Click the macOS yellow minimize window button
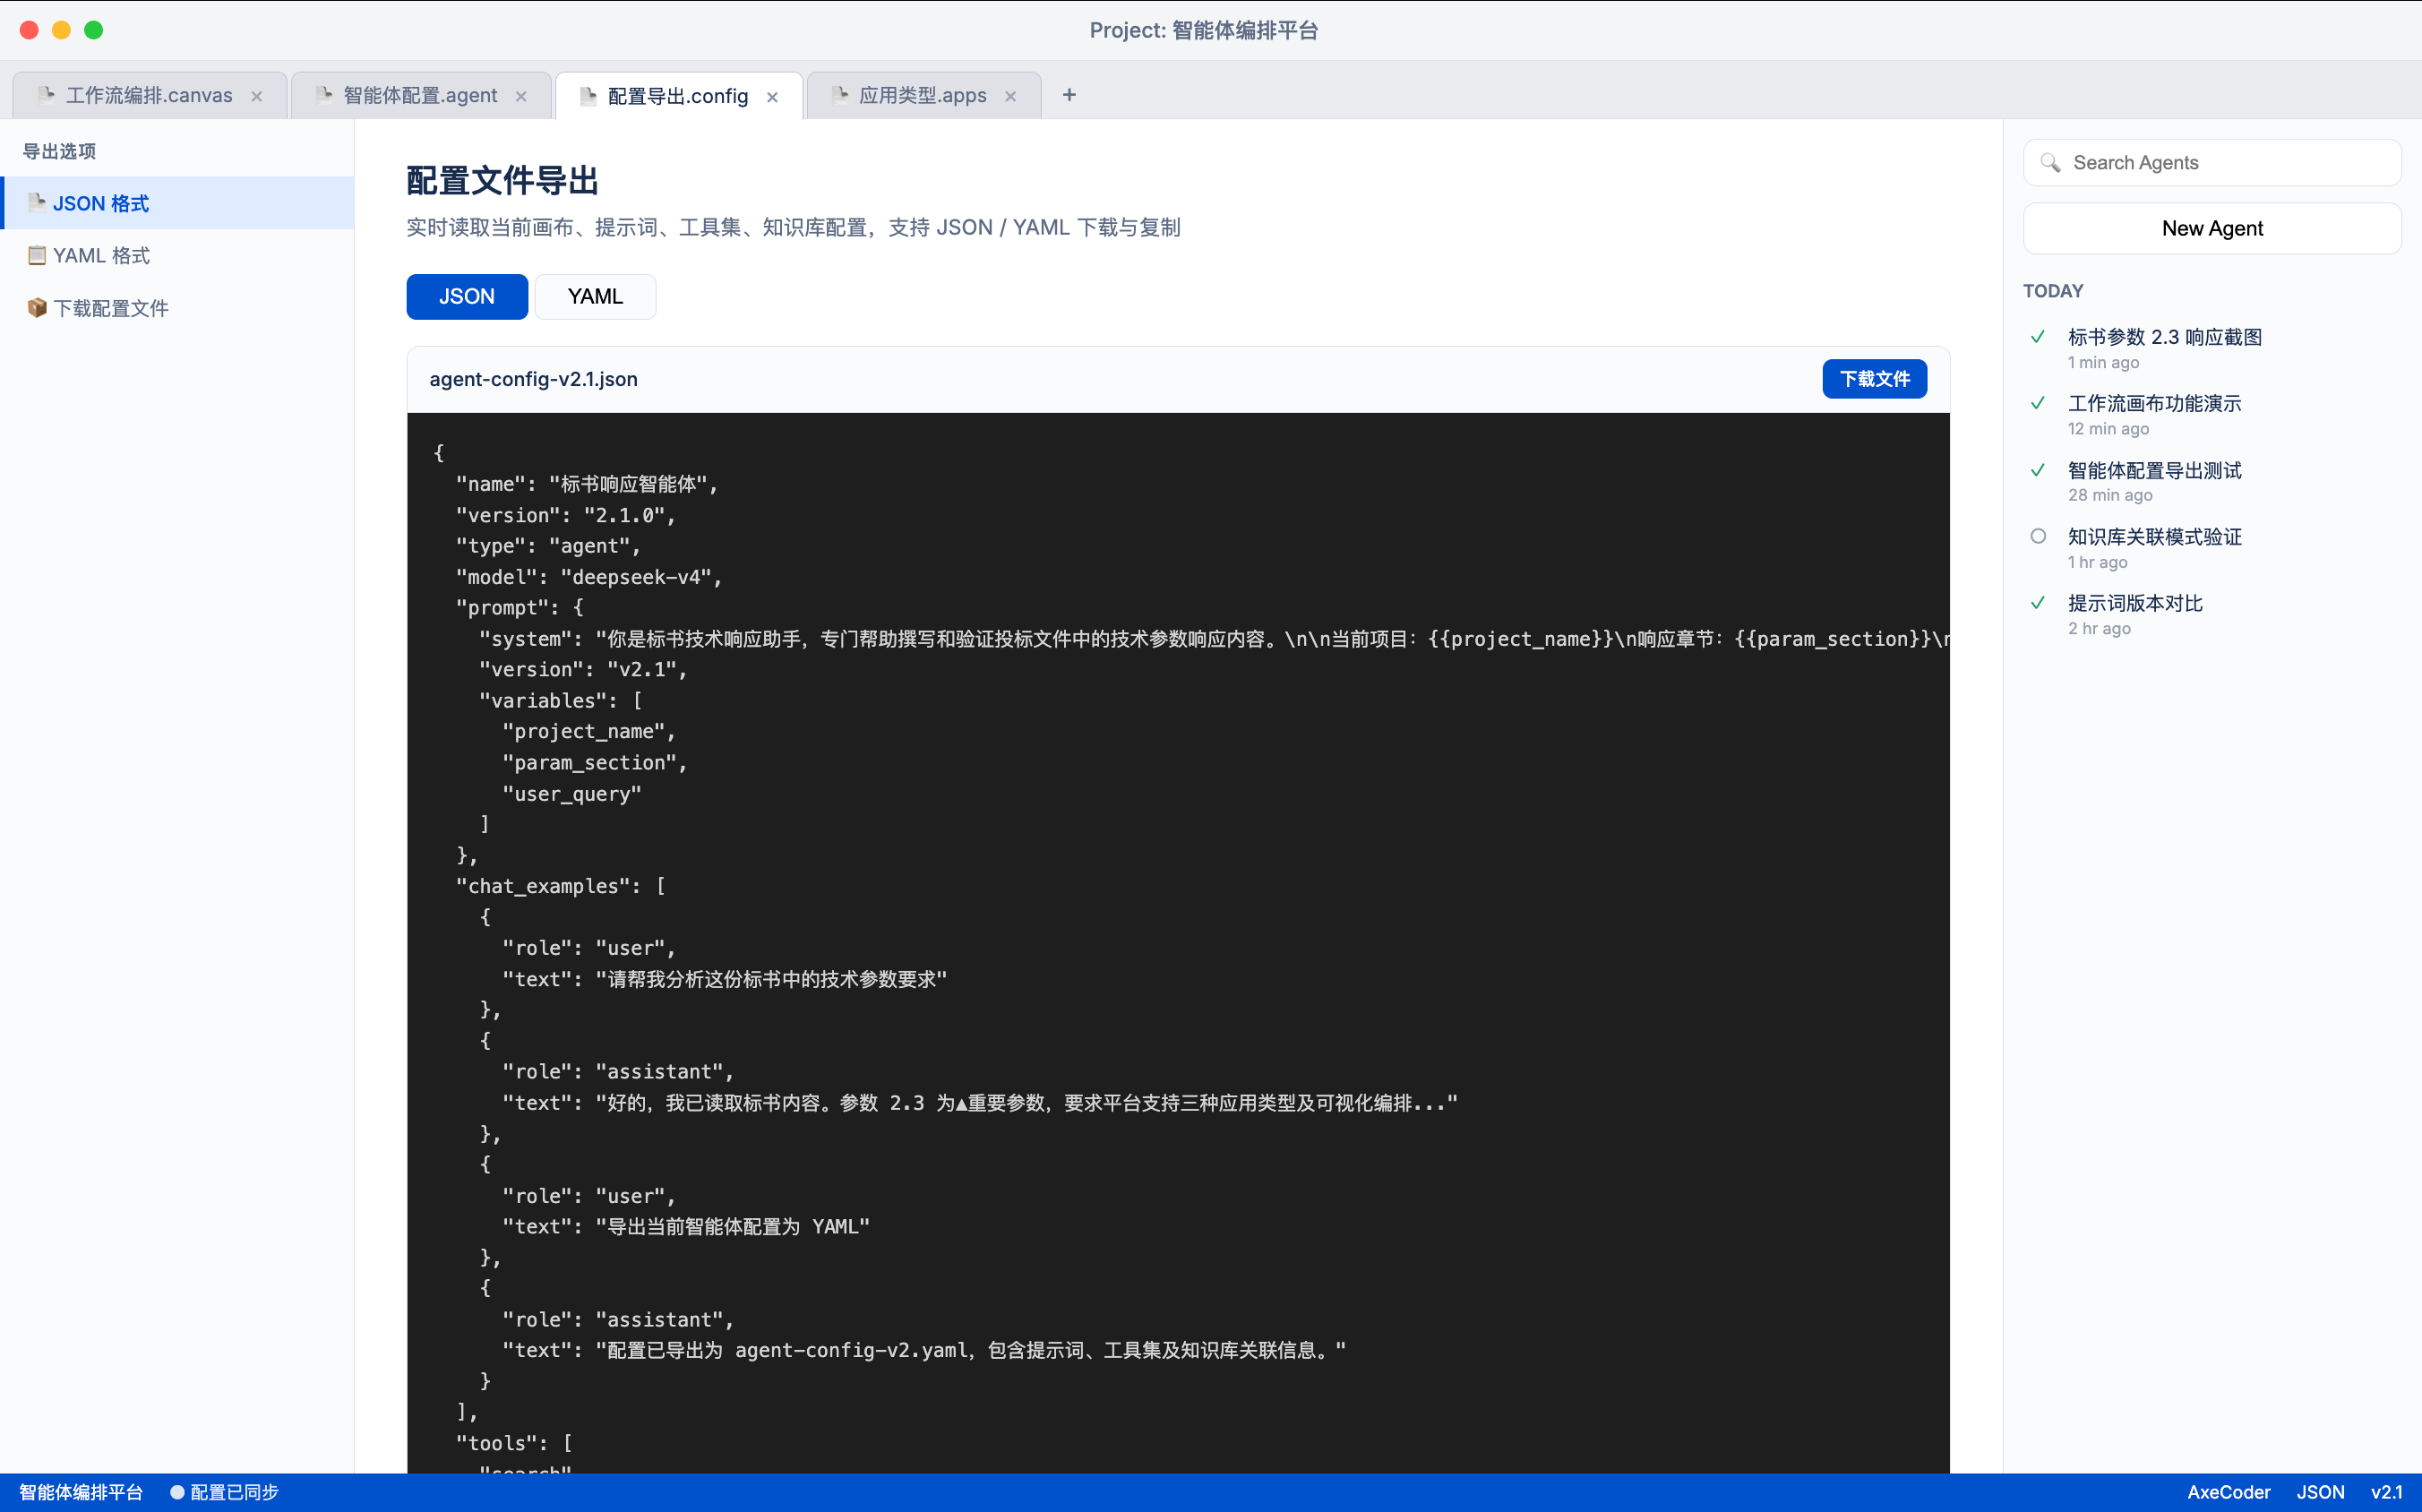The height and width of the screenshot is (1512, 2422). 61,30
